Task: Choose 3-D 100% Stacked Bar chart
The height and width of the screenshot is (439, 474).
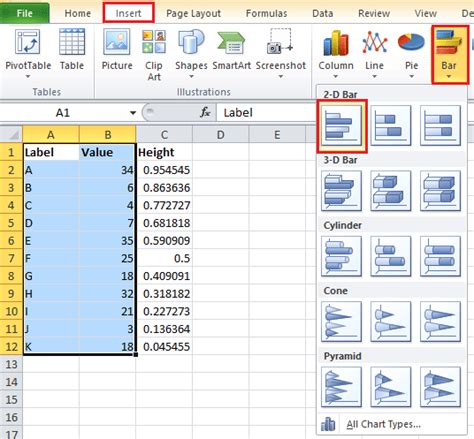Action: 440,191
